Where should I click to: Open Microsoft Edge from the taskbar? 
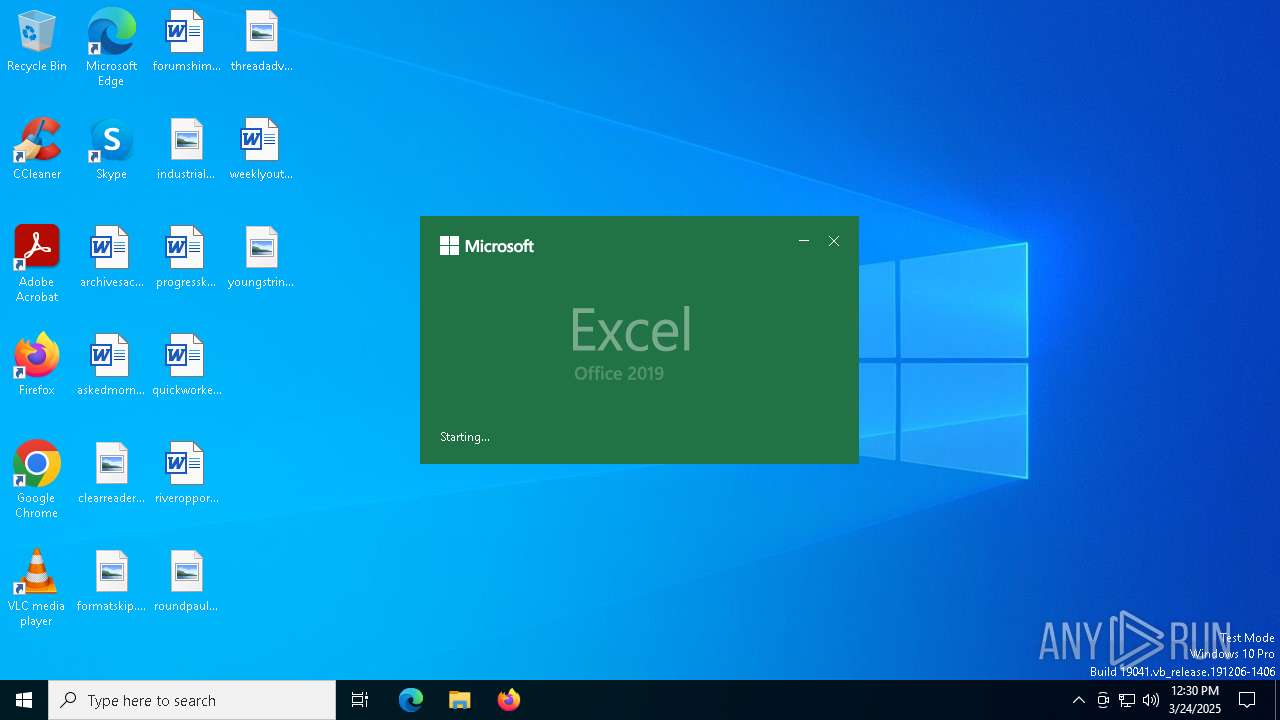(411, 700)
